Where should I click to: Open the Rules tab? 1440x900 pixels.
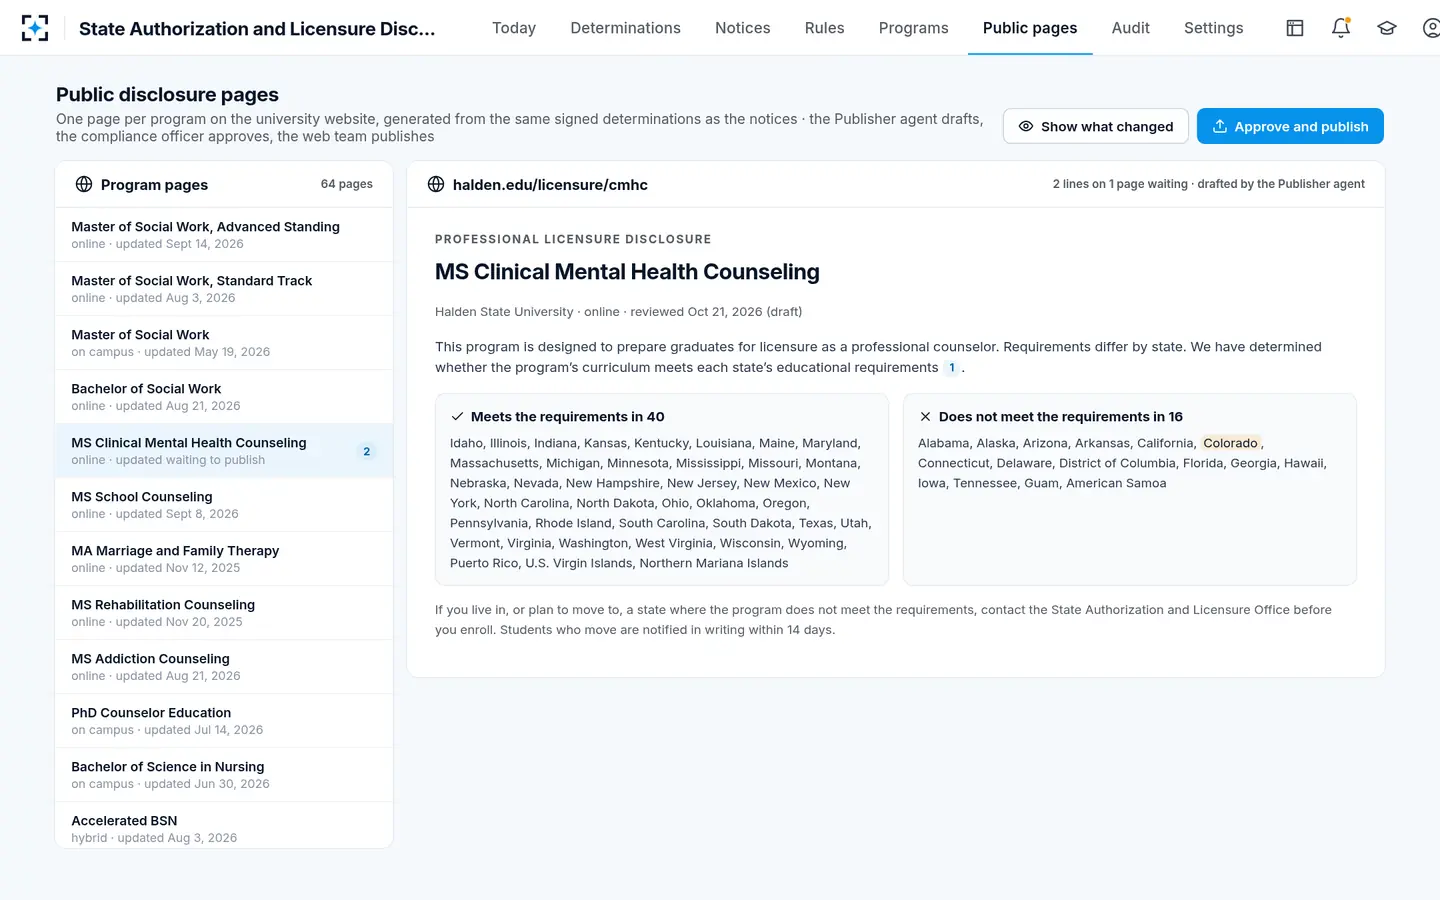[825, 28]
